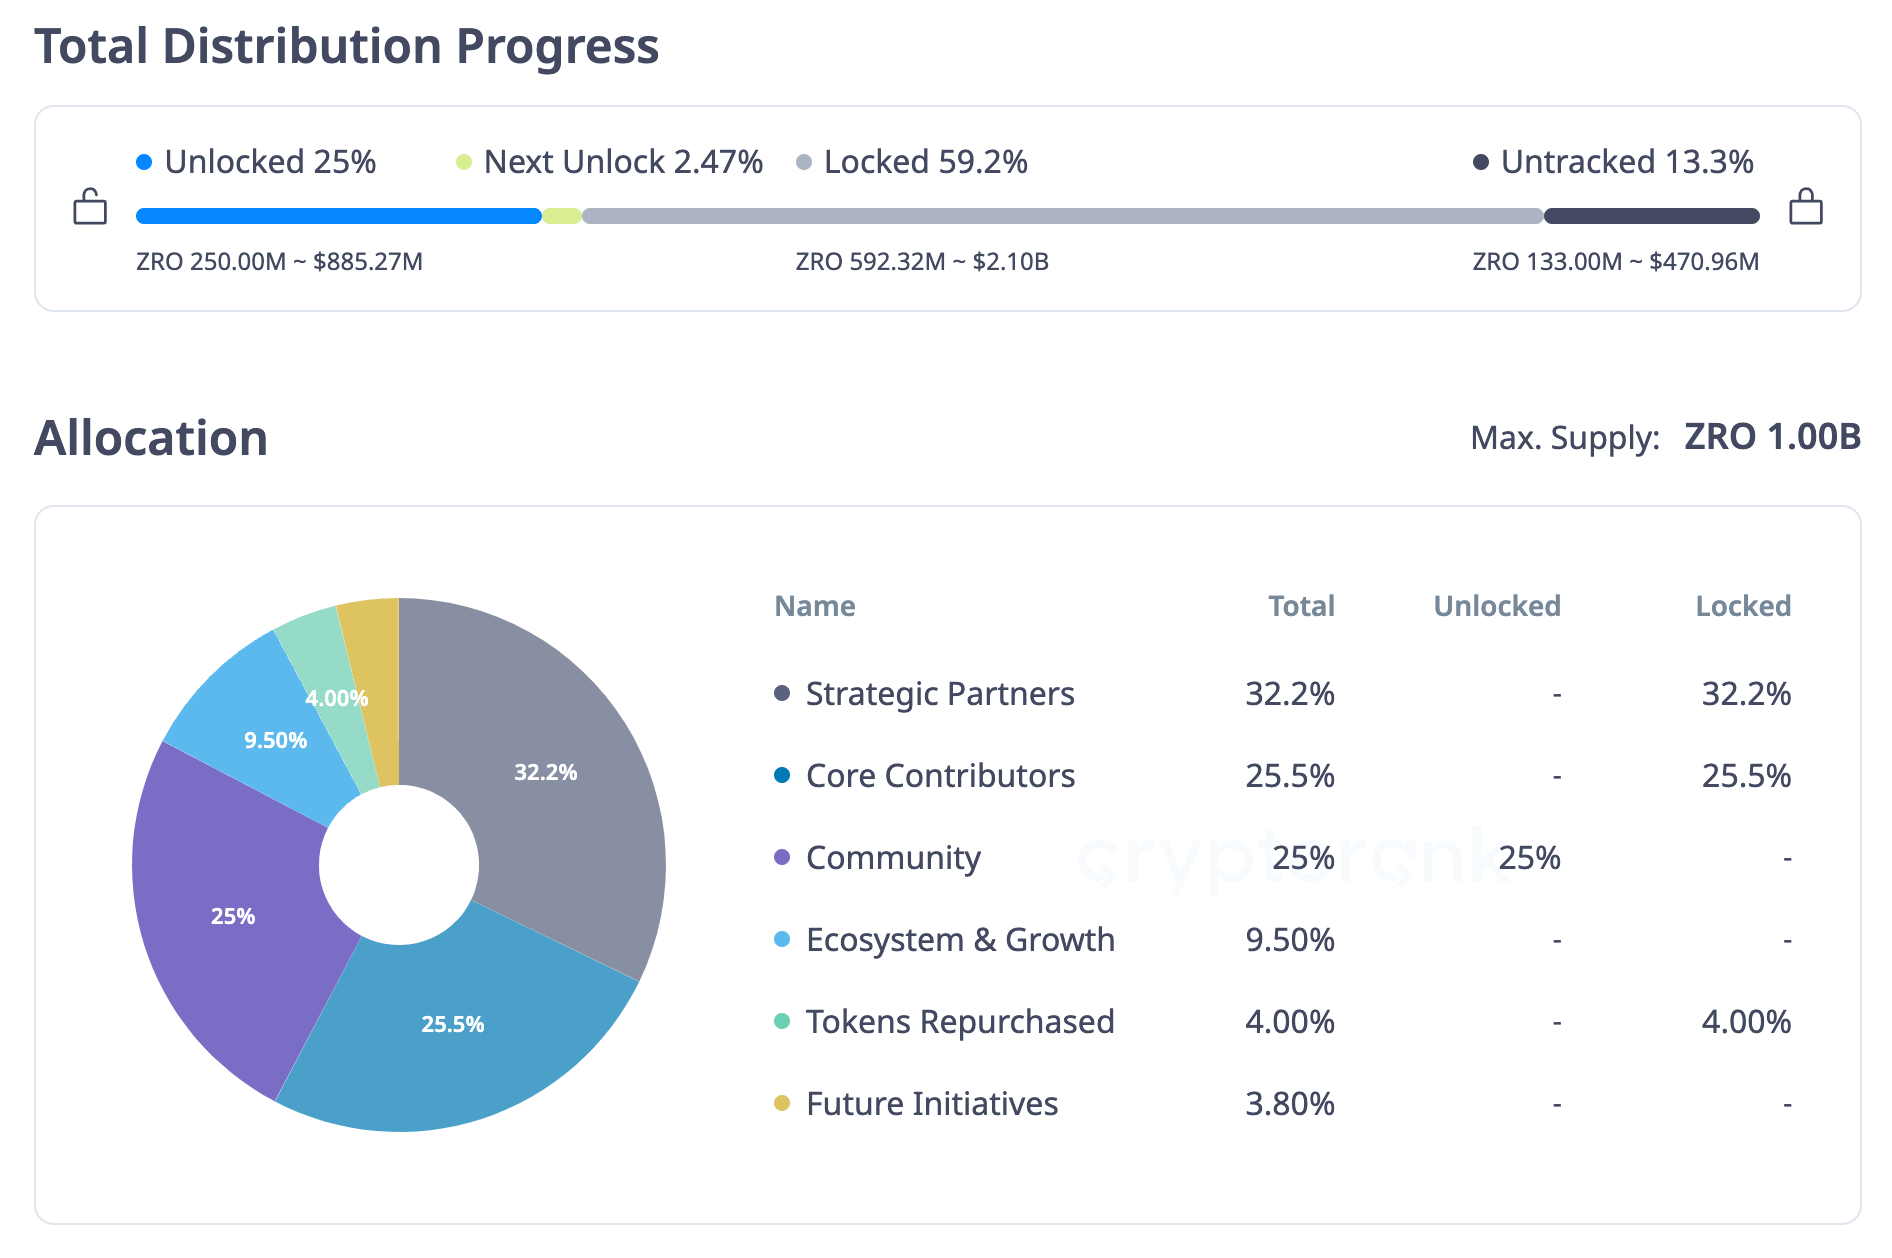
Task: Click the Ecosystem & Growth color dot
Action: (x=782, y=939)
